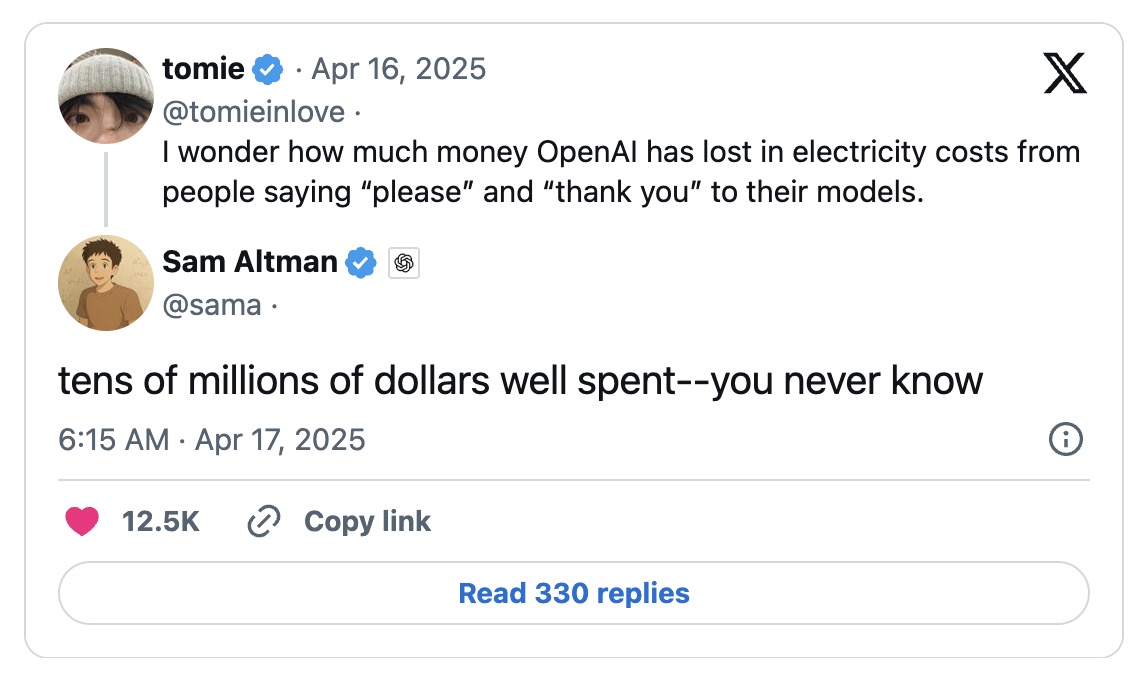The width and height of the screenshot is (1148, 686).
Task: Click Sam's reply text "tens of millions"
Action: point(520,381)
